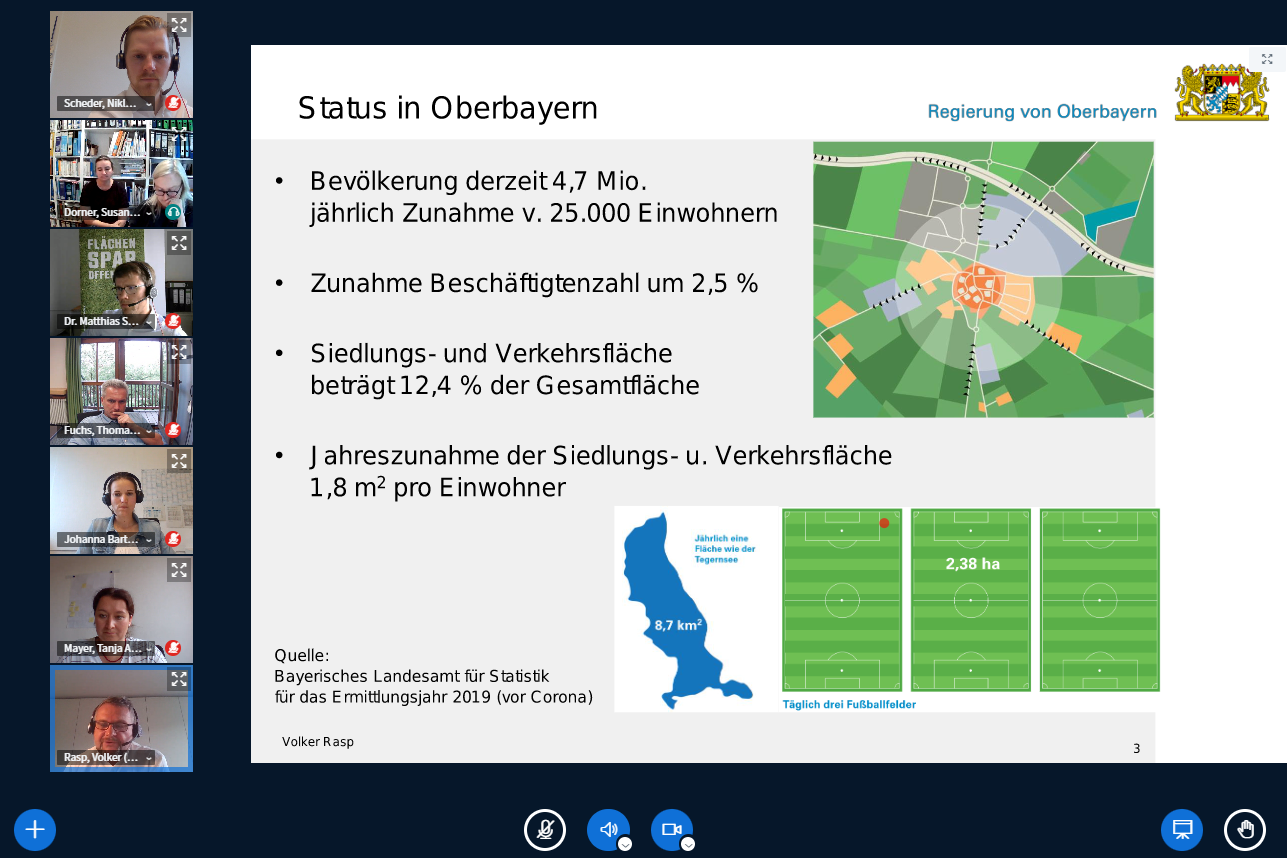Image resolution: width=1287 pixels, height=858 pixels.
Task: Click red muted icon on Dr. Matthias tile
Action: (x=173, y=321)
